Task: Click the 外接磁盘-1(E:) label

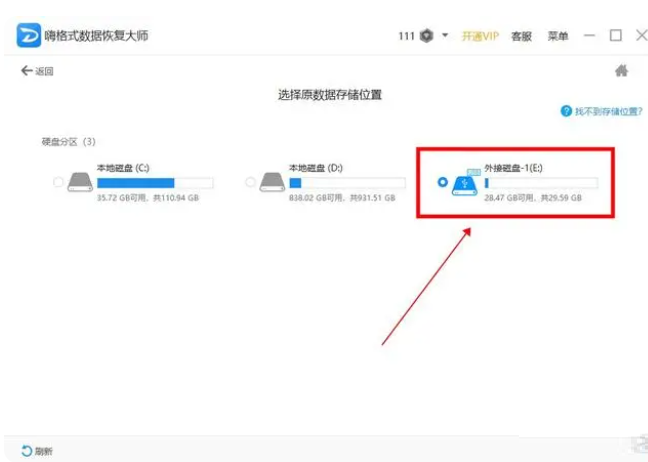Action: tap(513, 168)
